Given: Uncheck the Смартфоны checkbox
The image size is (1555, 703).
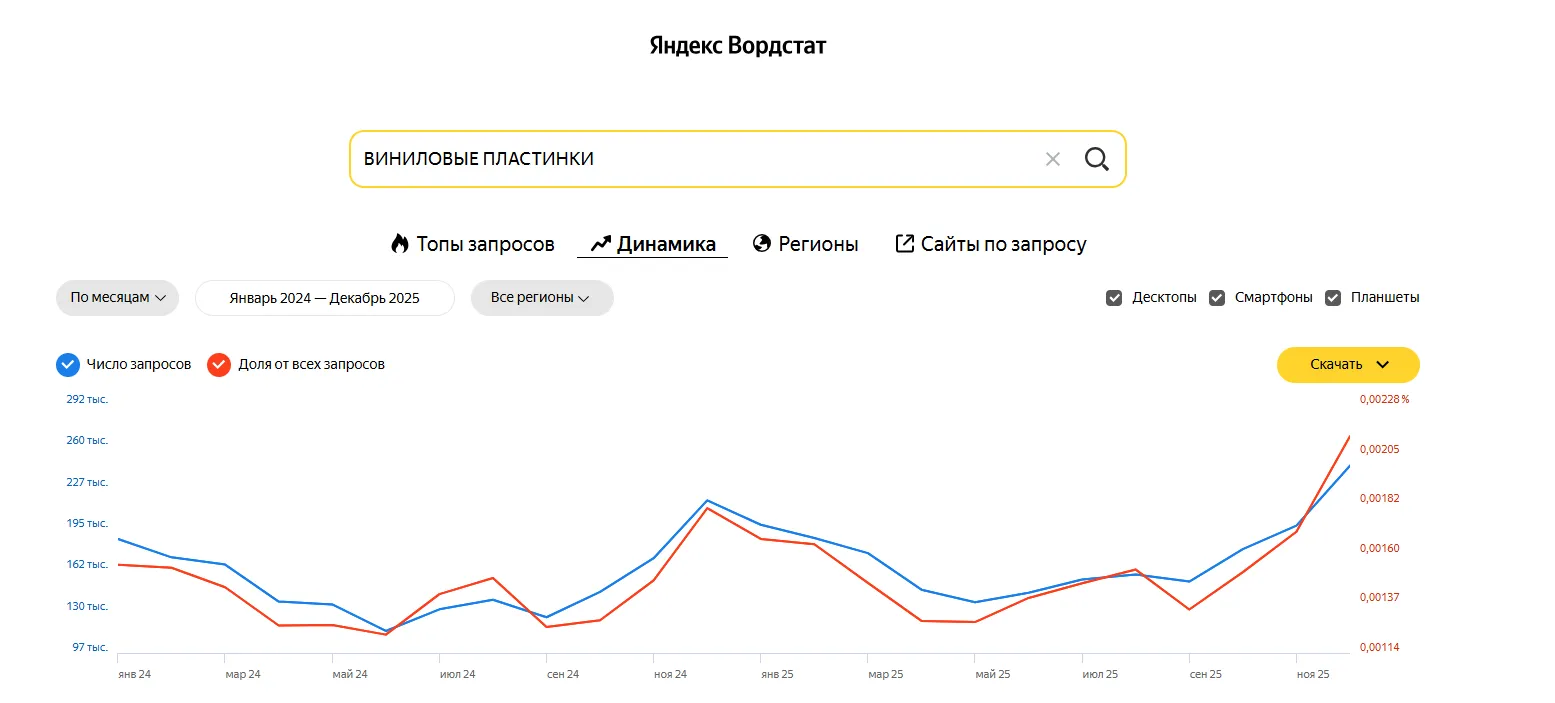Looking at the screenshot, I should point(1217,297).
